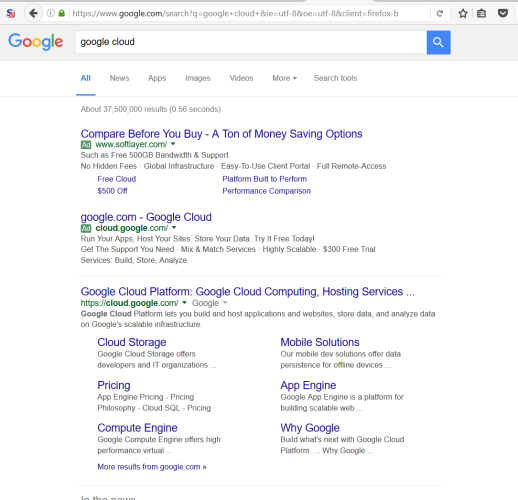
Task: Bookmark this page with the star icon
Action: coord(463,13)
